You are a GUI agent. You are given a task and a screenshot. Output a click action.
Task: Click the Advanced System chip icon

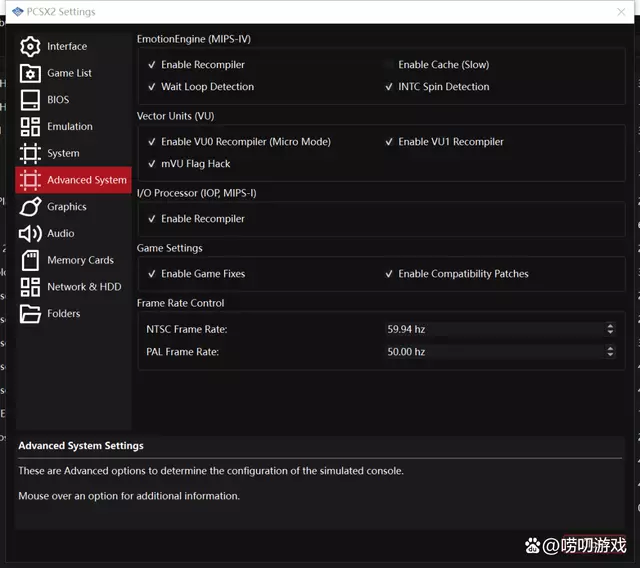30,180
